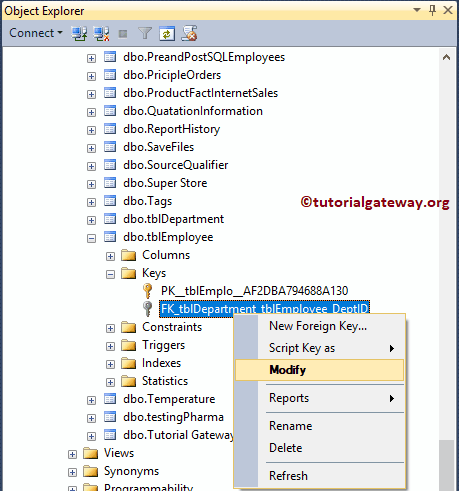This screenshot has height=491, width=459.
Task: Select the dbo.PricipleOrders table label
Action: (172, 75)
